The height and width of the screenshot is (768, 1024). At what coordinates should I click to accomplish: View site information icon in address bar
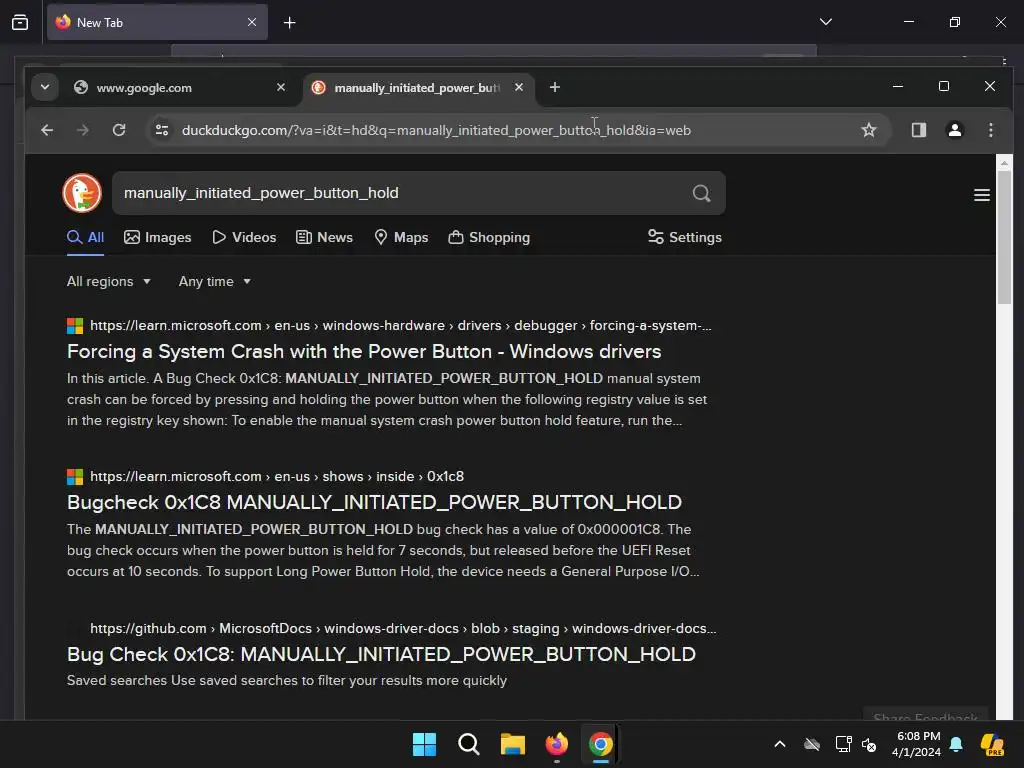point(162,130)
